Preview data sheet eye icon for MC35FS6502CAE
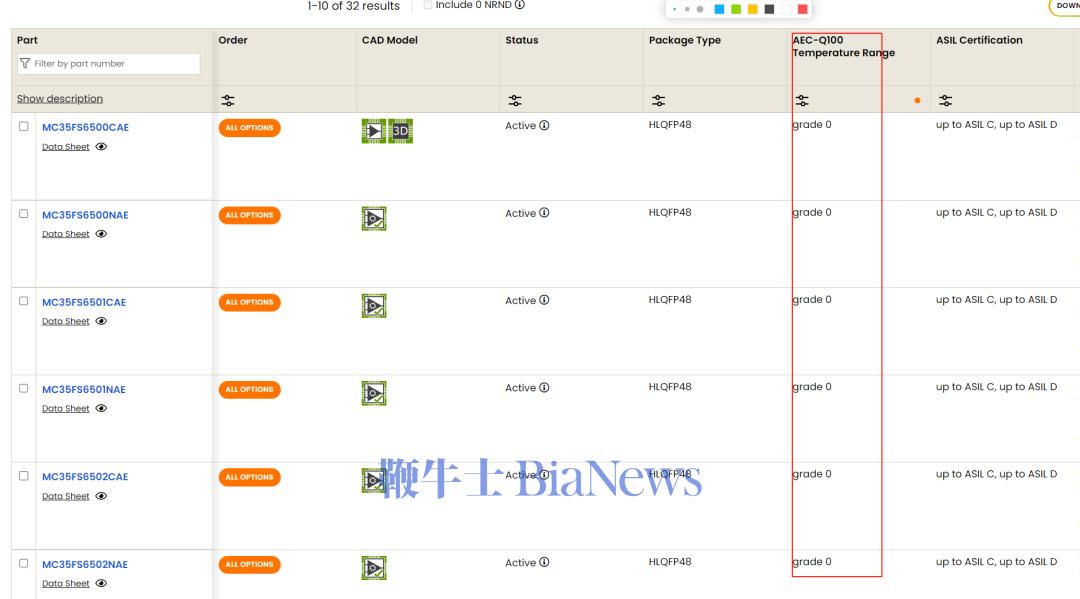 pos(101,496)
